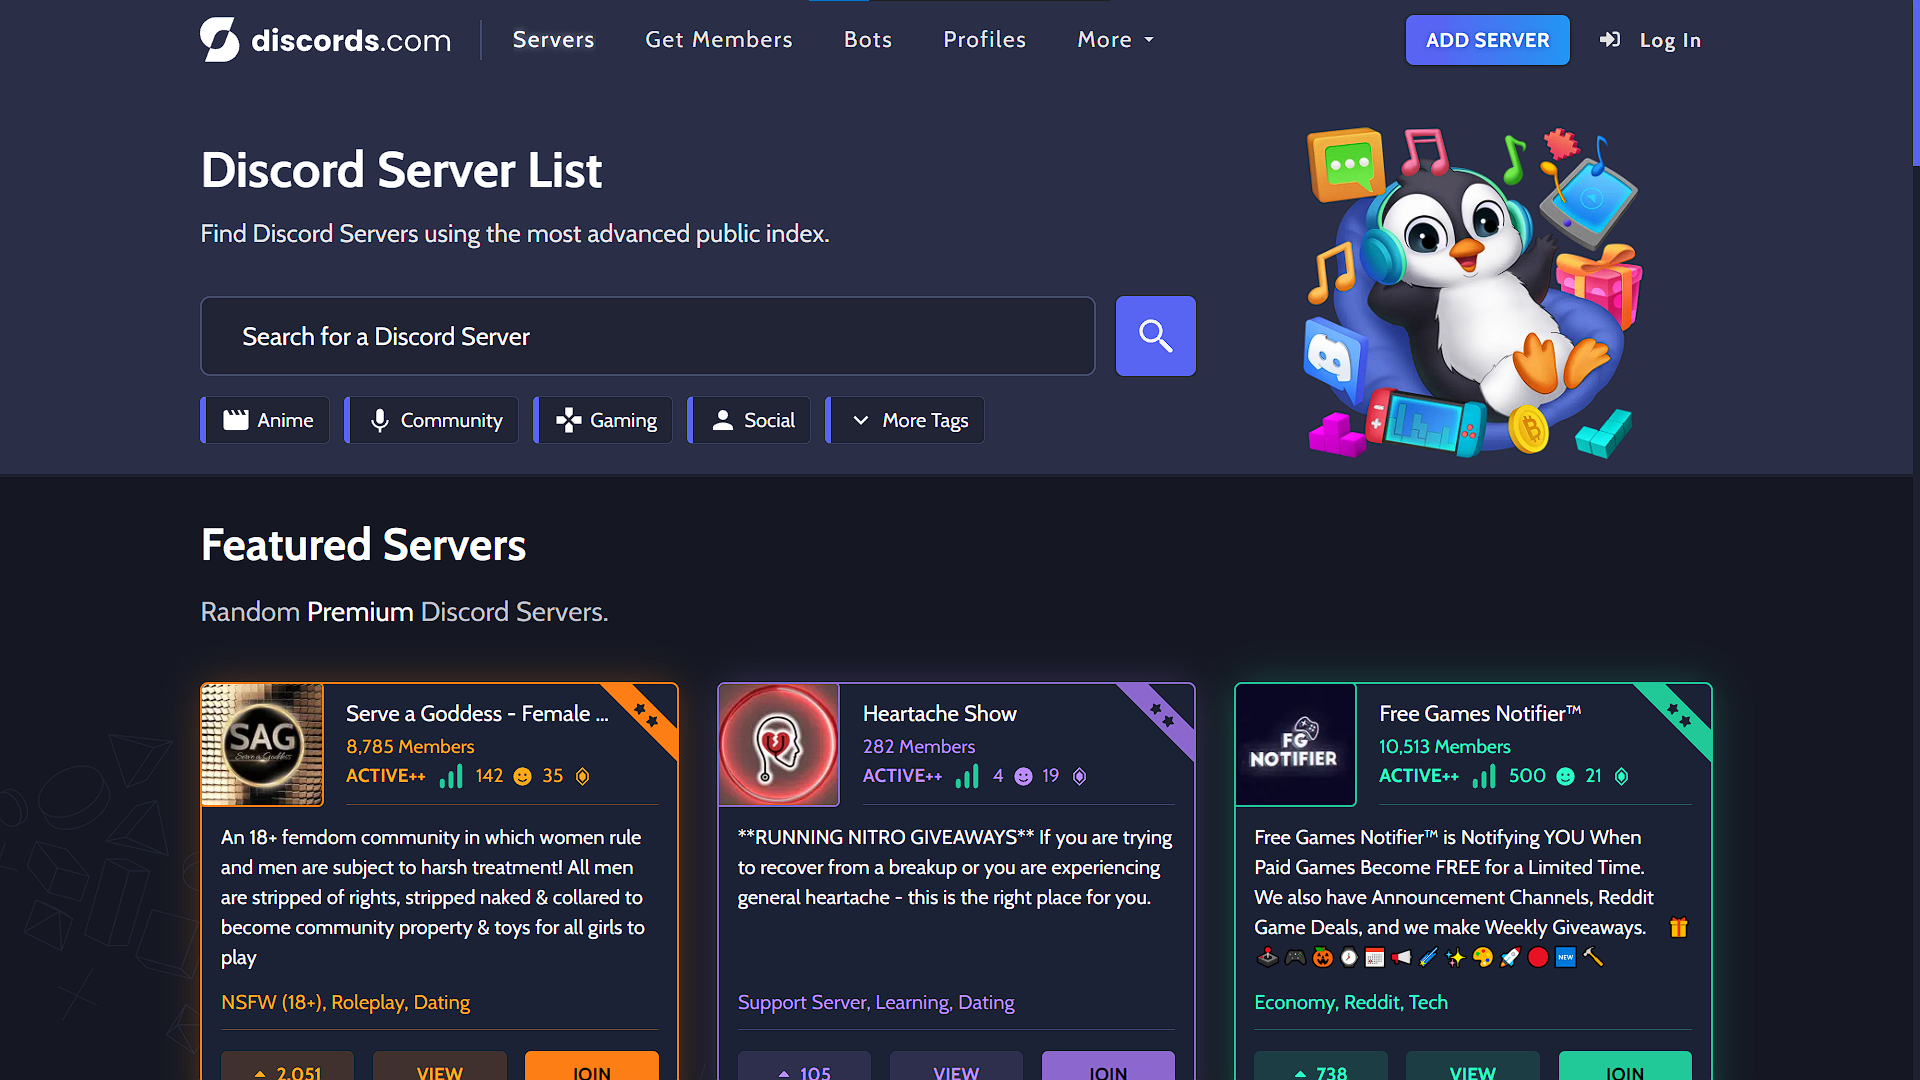Screen dimensions: 1920x1080
Task: Select the Social tag with person icon
Action: pyautogui.click(x=750, y=420)
